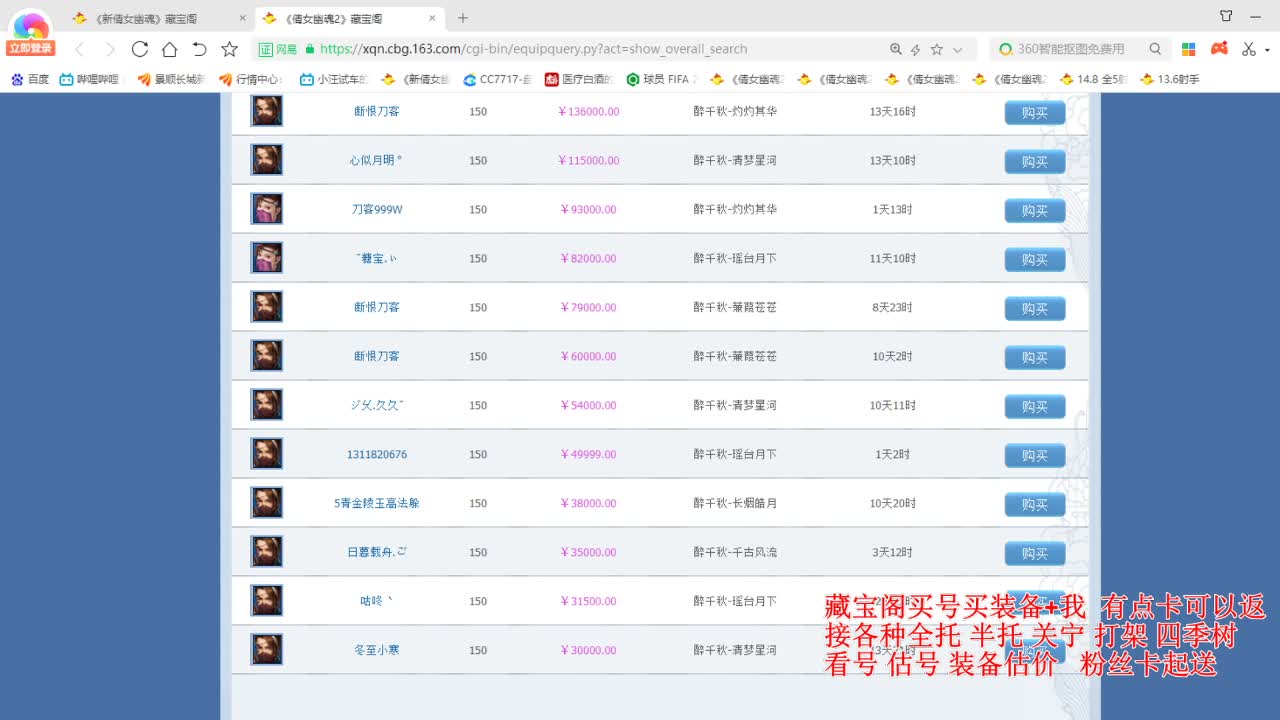This screenshot has width=1280, height=720.
Task: Open the dropdown next to the bookmark star
Action: [x=956, y=48]
